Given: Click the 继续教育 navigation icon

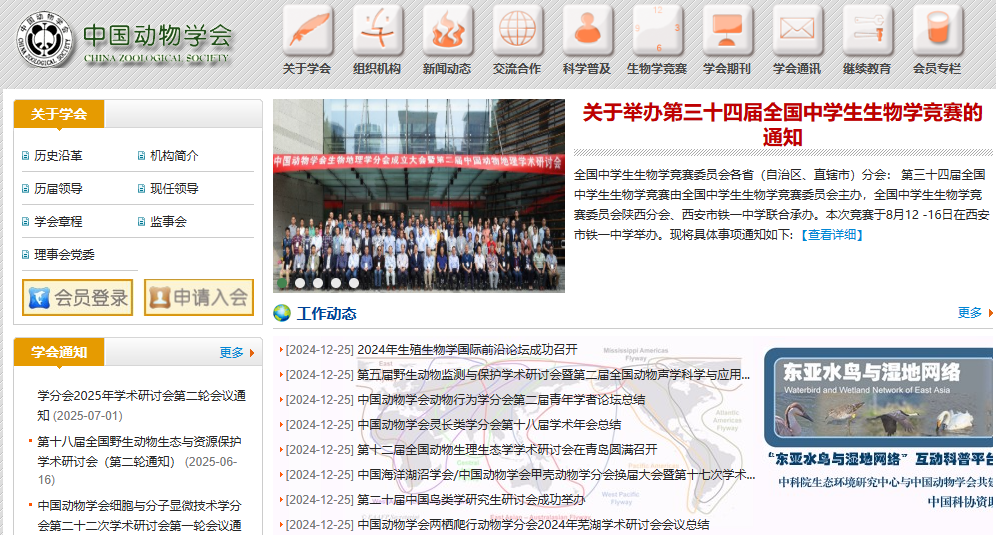Looking at the screenshot, I should point(867,31).
